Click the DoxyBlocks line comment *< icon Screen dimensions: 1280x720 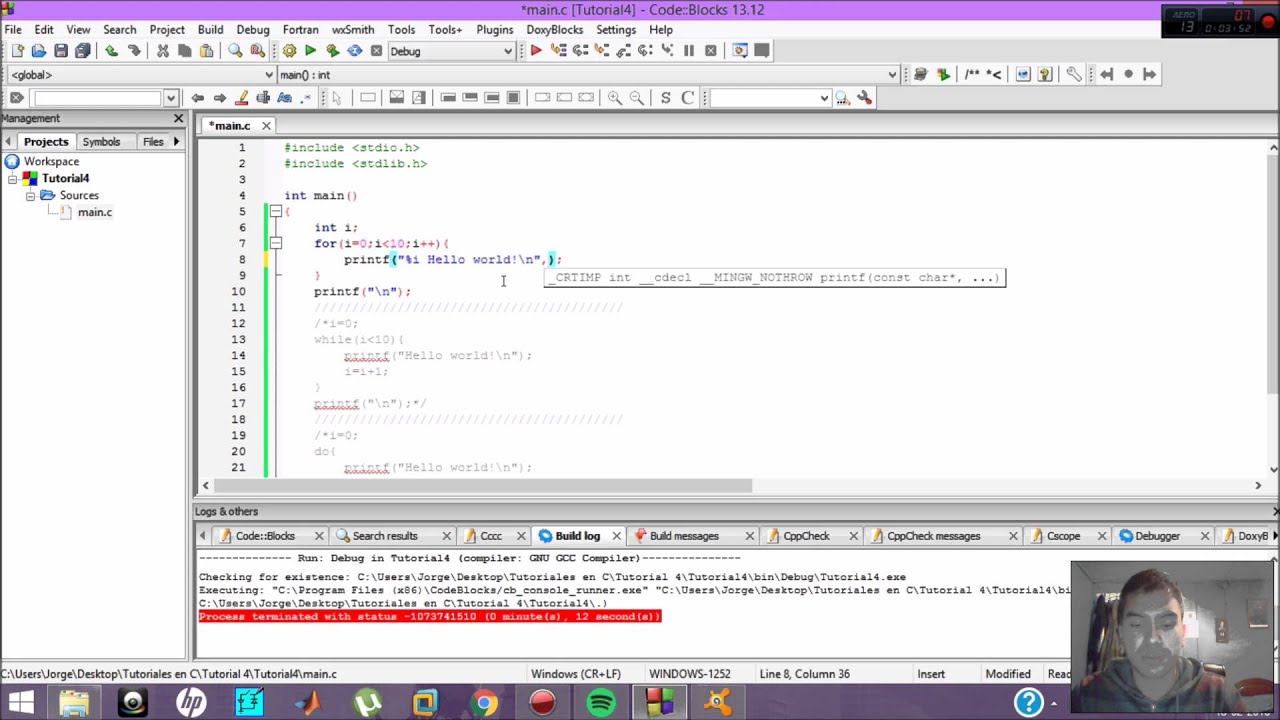[994, 74]
